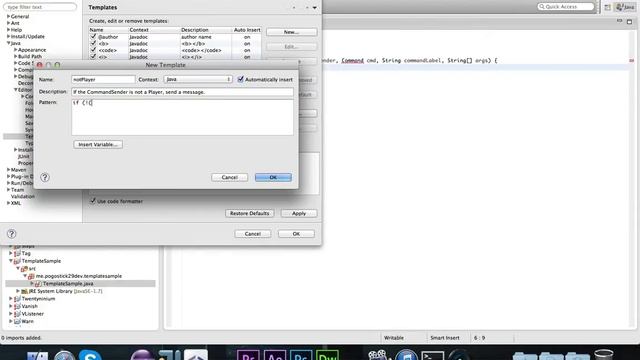Click Cancel in Preferences window
The height and width of the screenshot is (360, 640).
(x=253, y=234)
